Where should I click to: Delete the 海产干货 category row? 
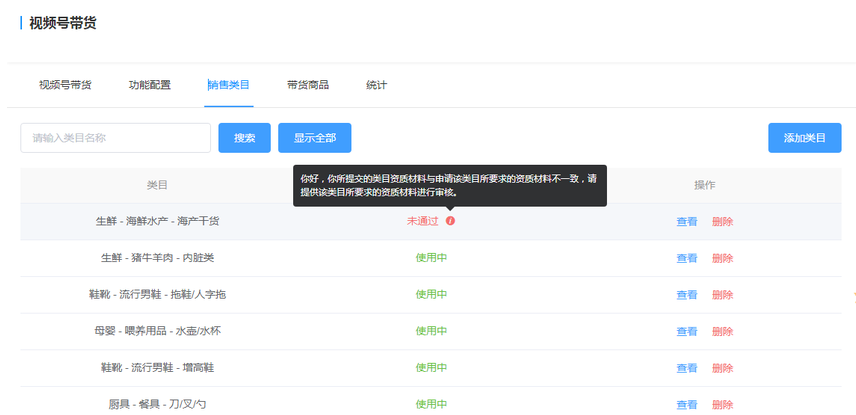click(722, 222)
